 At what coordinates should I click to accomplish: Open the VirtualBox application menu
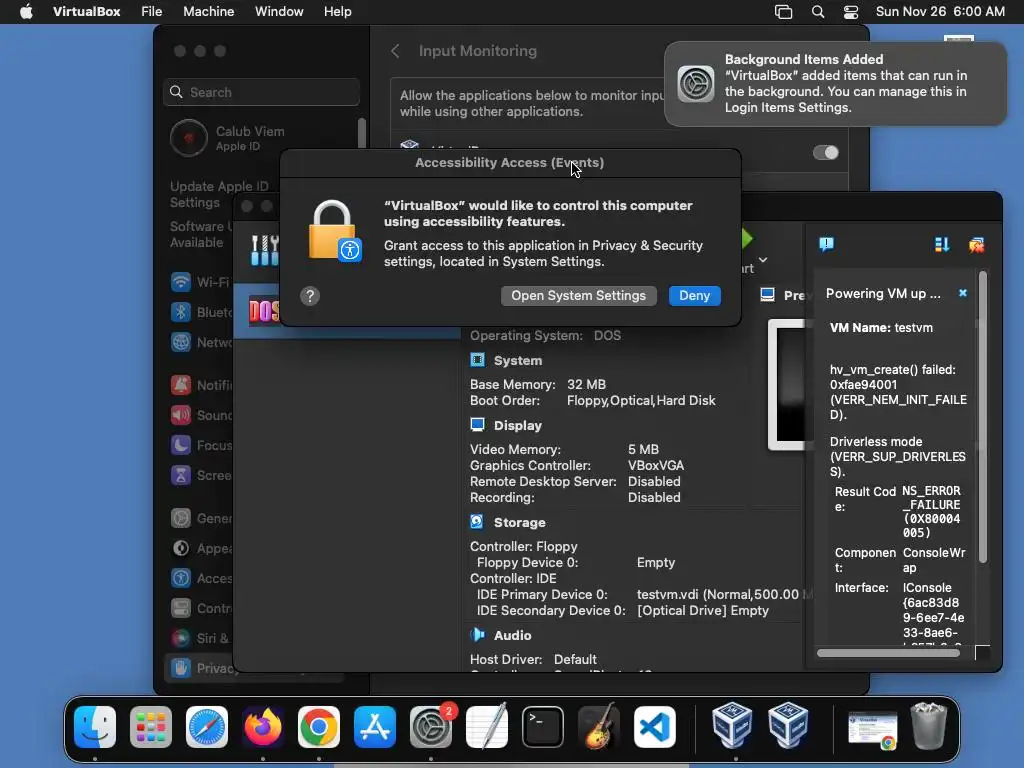pyautogui.click(x=86, y=12)
